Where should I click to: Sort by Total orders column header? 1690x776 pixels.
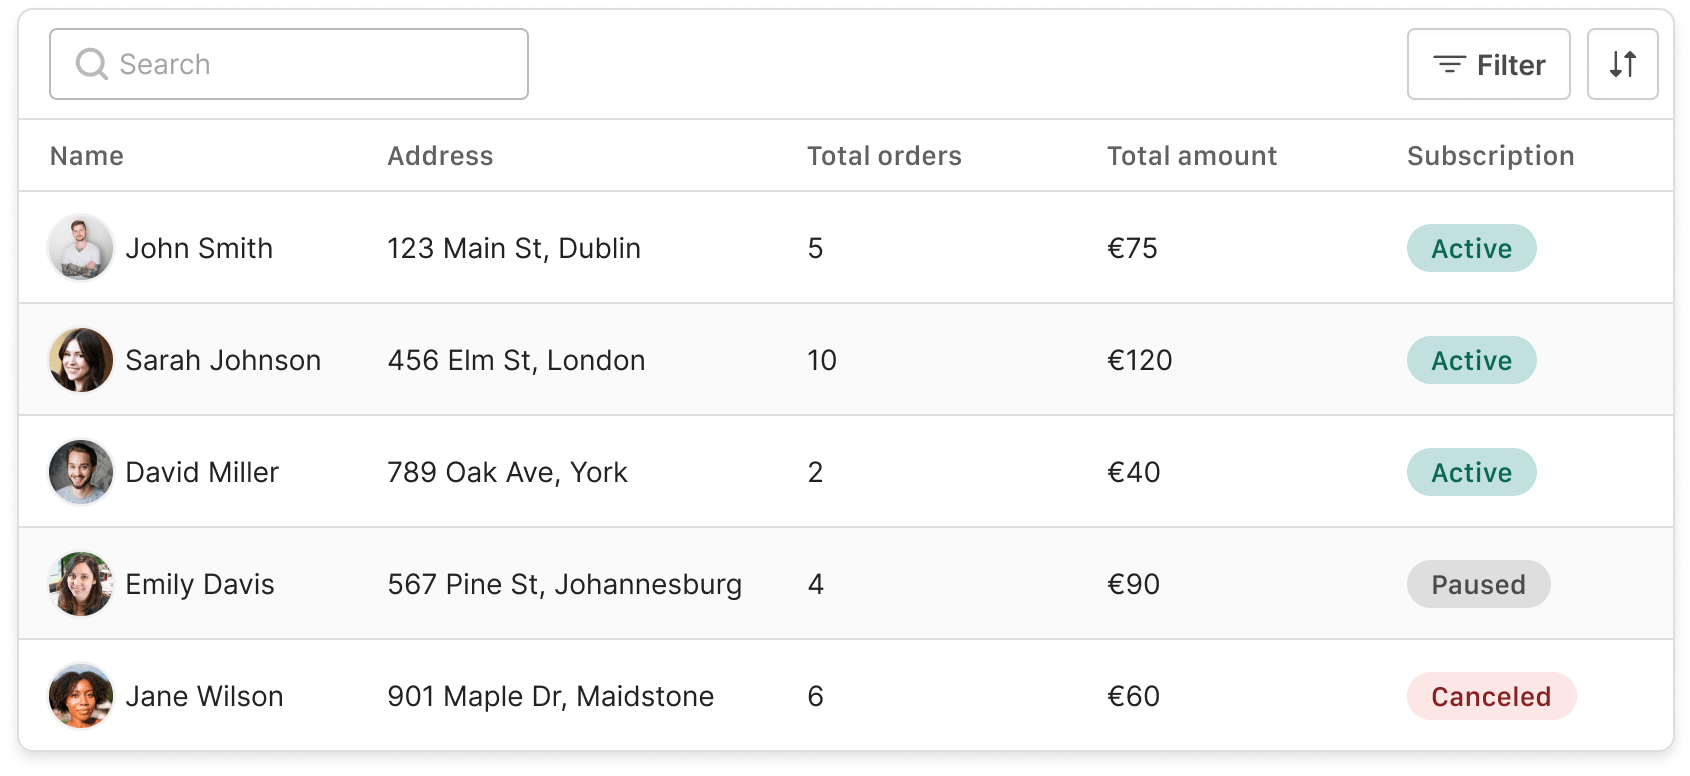[884, 156]
